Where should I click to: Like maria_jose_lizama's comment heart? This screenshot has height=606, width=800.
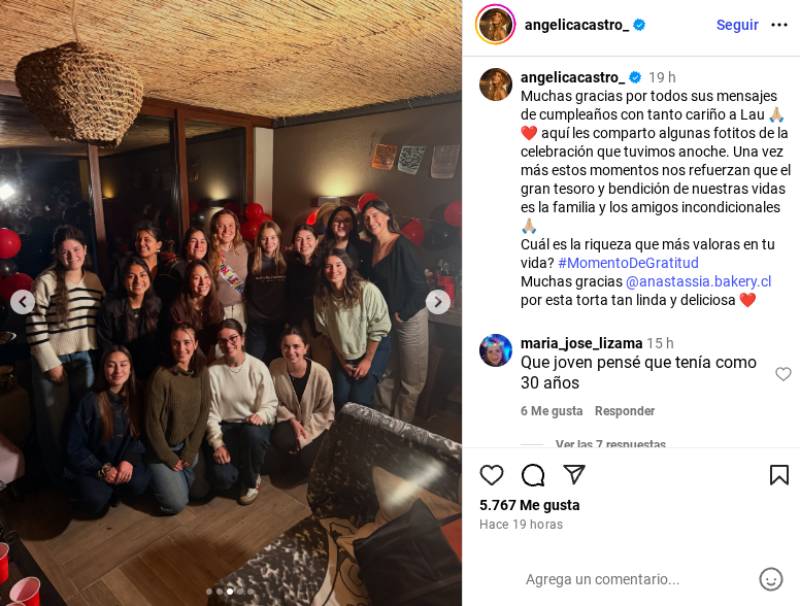[783, 374]
